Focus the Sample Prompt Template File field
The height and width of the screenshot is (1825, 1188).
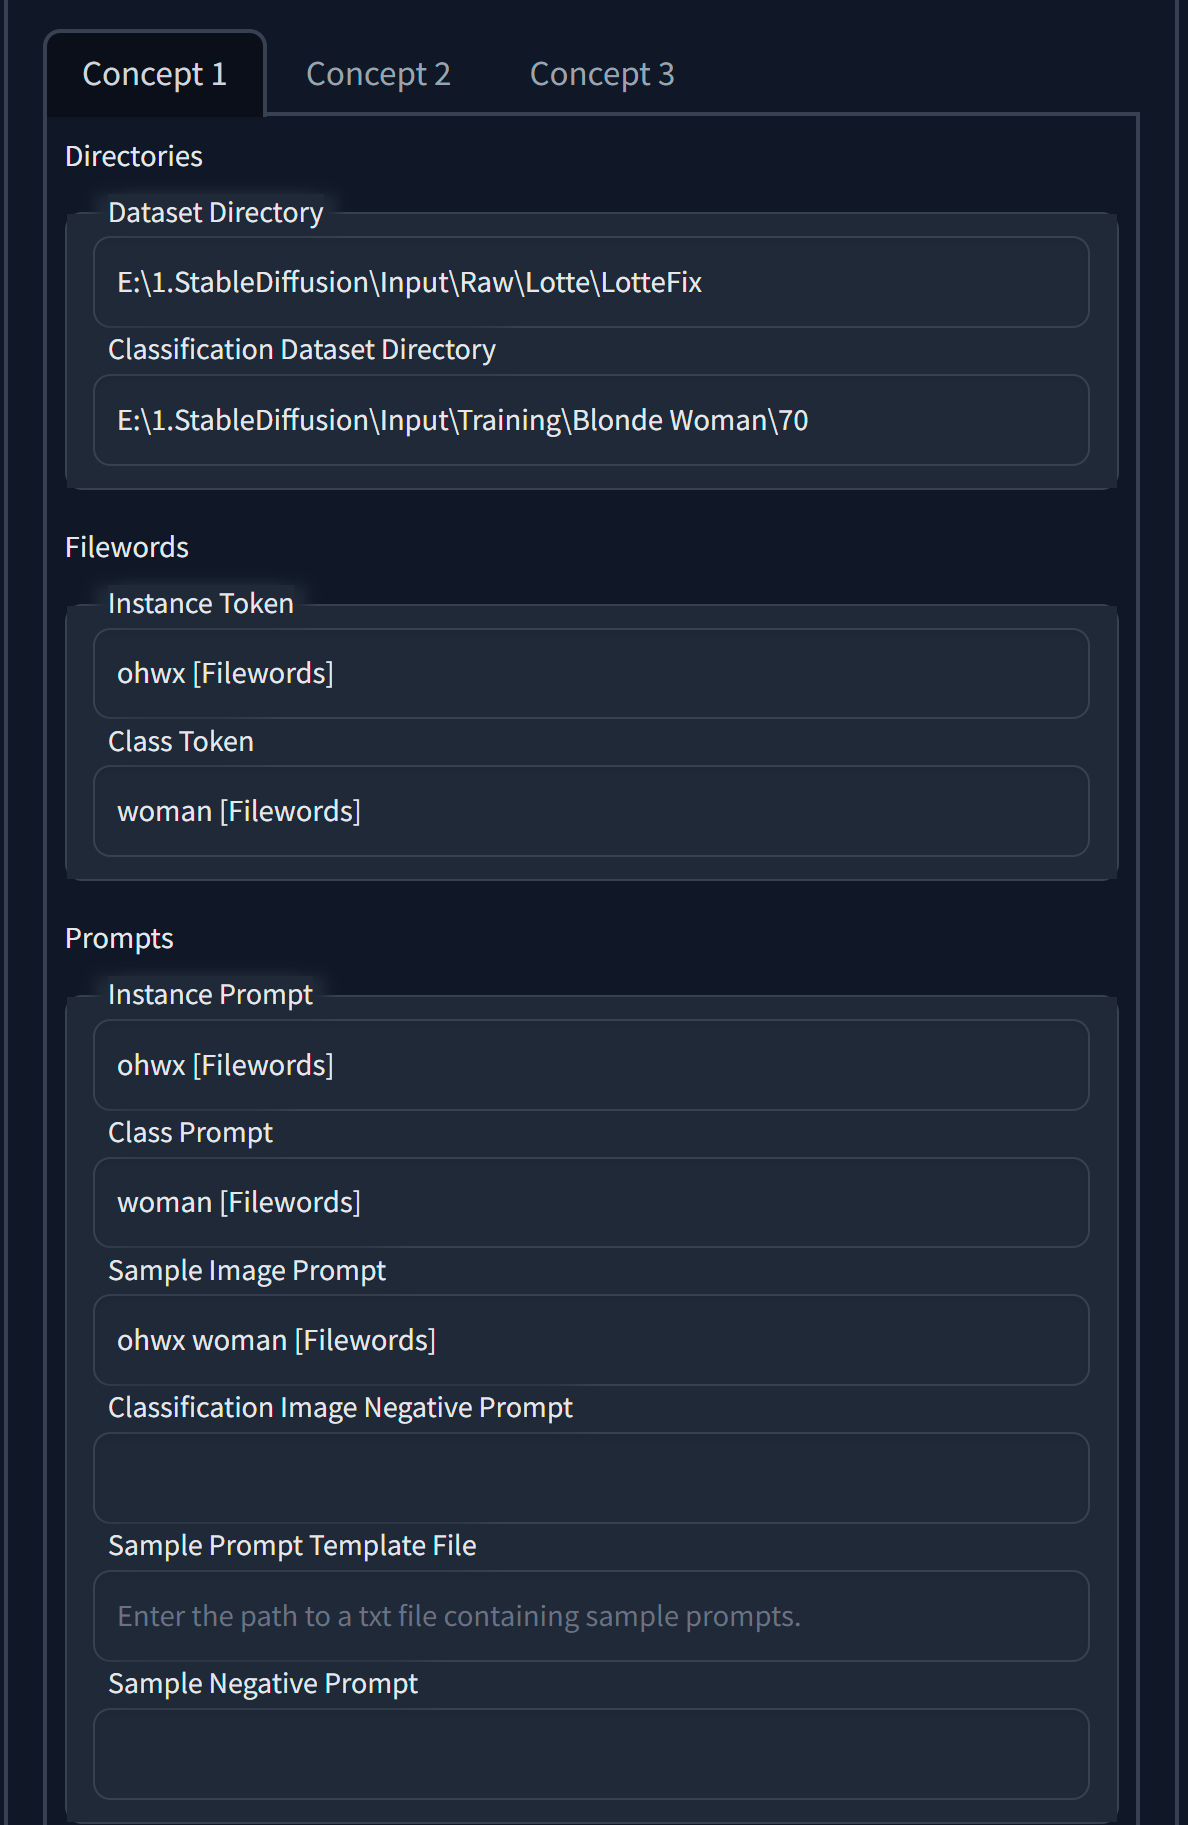point(591,1616)
